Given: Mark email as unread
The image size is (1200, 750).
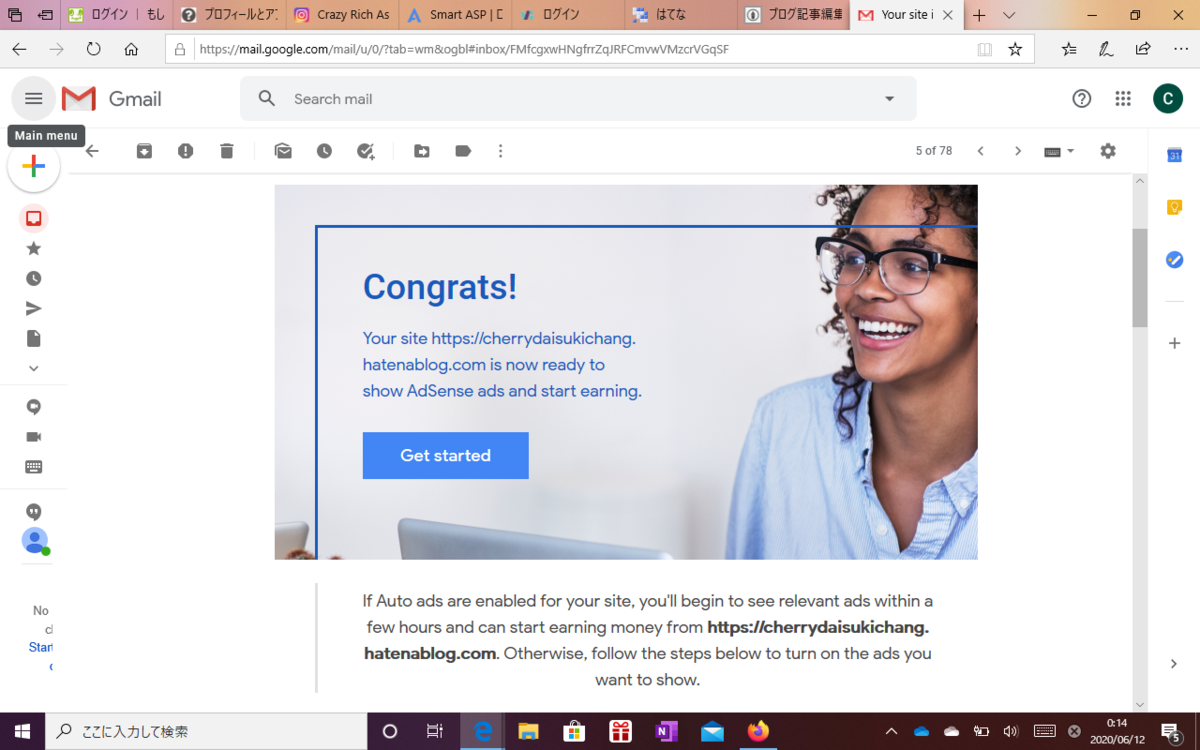Looking at the screenshot, I should [283, 151].
